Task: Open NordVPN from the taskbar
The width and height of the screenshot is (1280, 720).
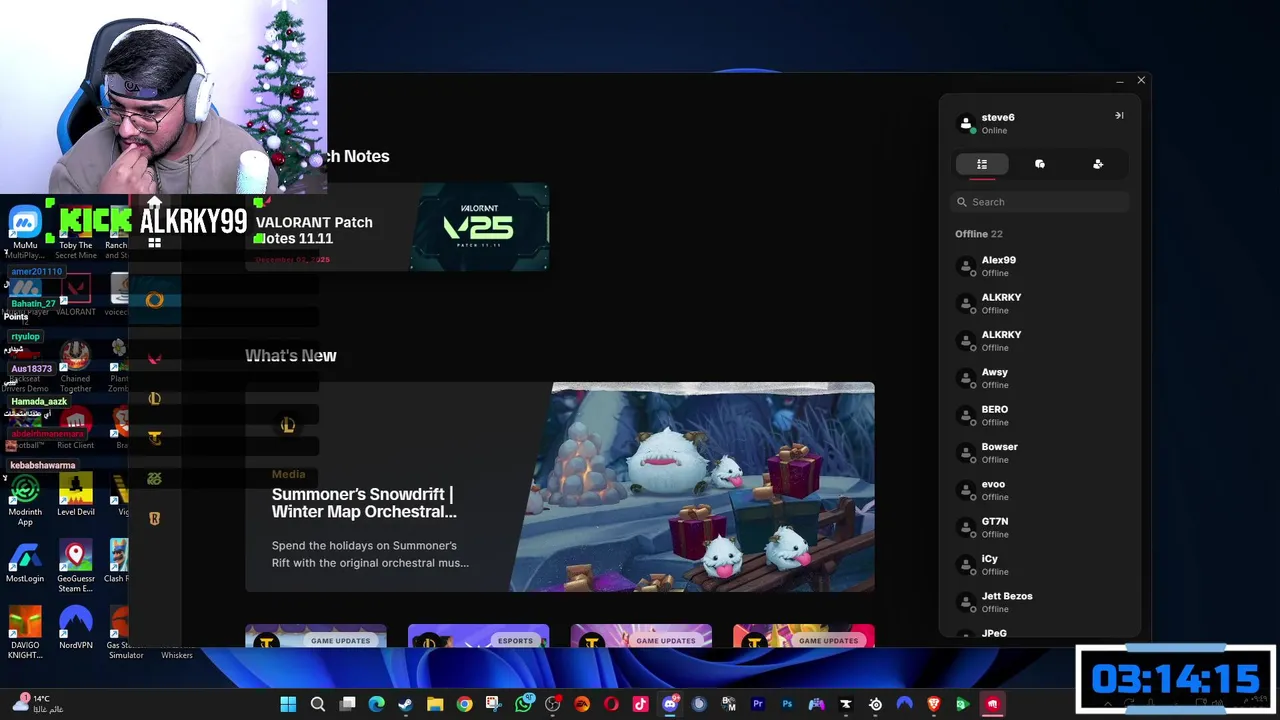Action: pos(904,704)
